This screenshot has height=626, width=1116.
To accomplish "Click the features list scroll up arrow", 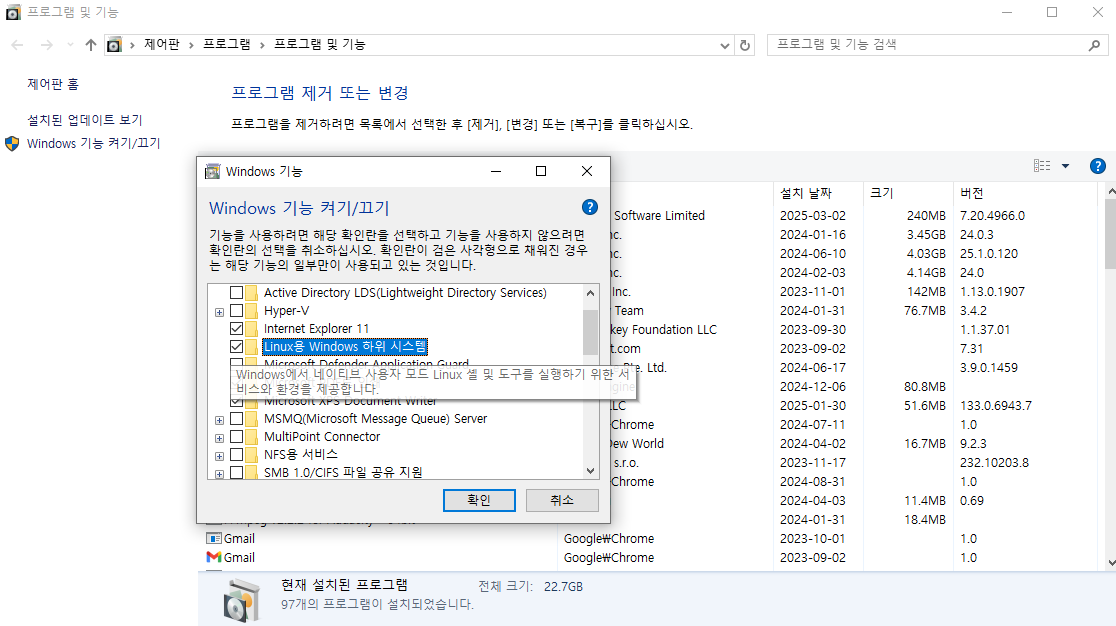I will [x=590, y=293].
